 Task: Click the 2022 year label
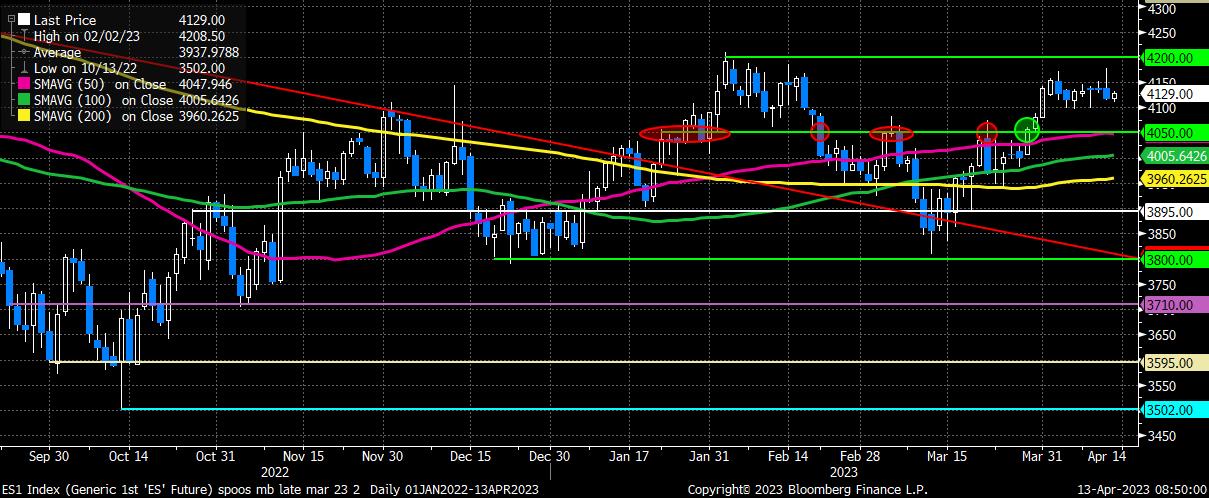pyautogui.click(x=275, y=471)
